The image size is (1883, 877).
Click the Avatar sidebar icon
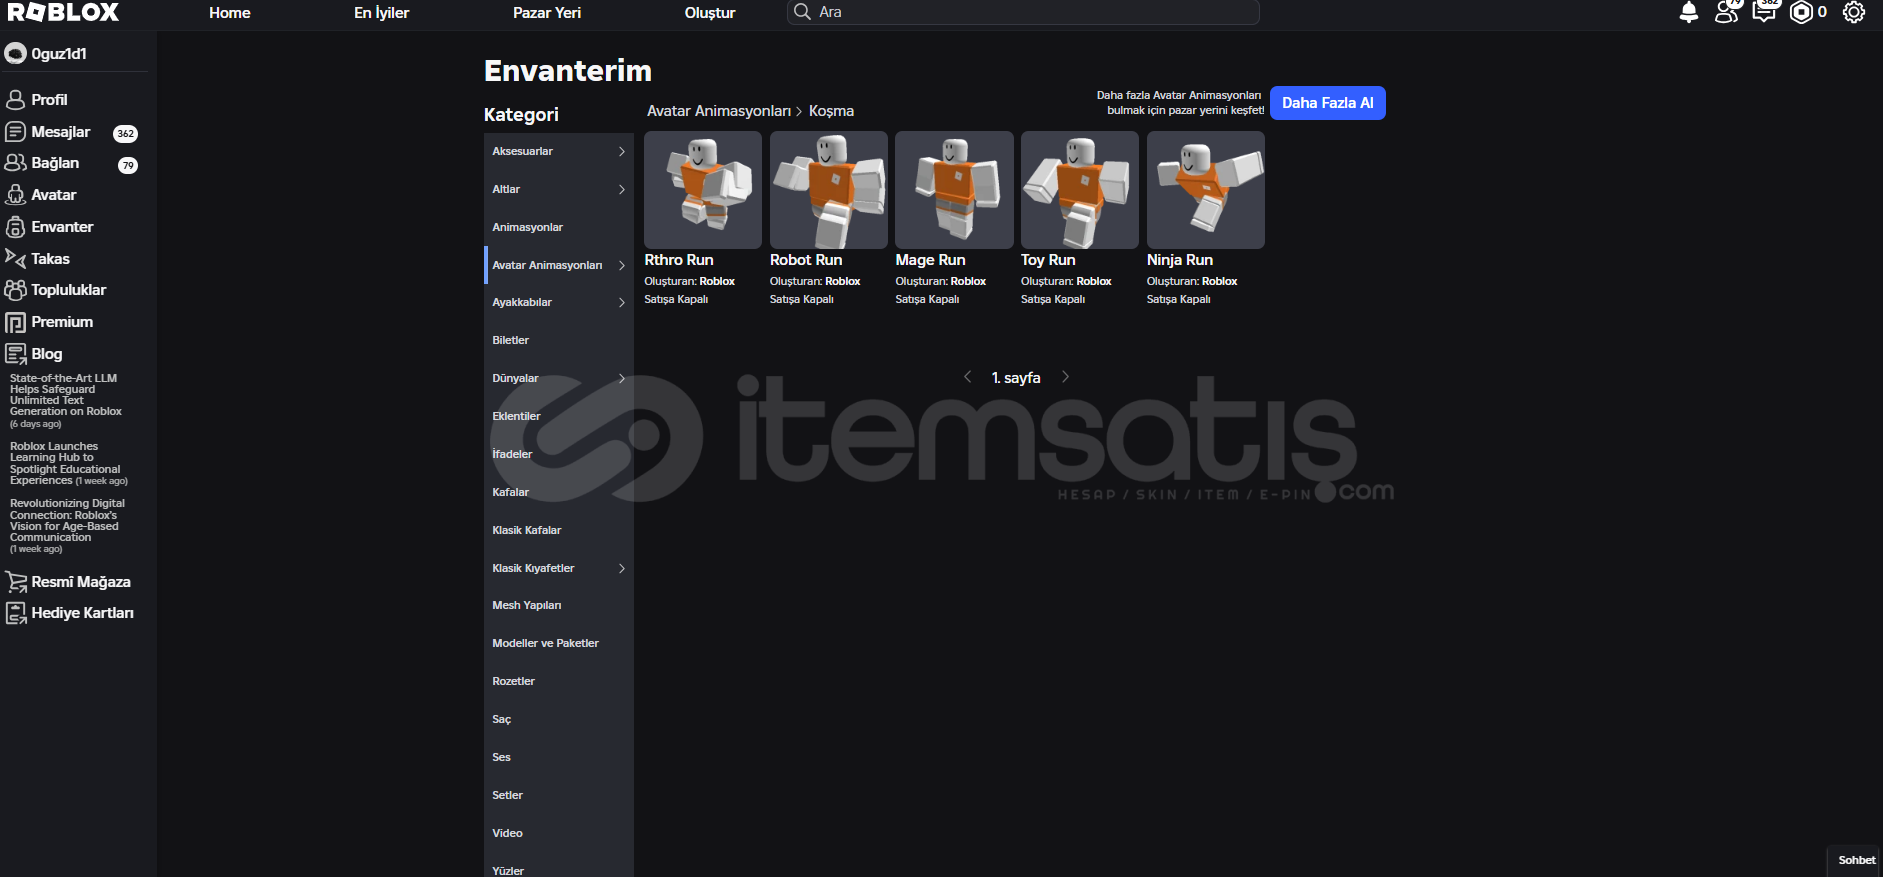[15, 195]
